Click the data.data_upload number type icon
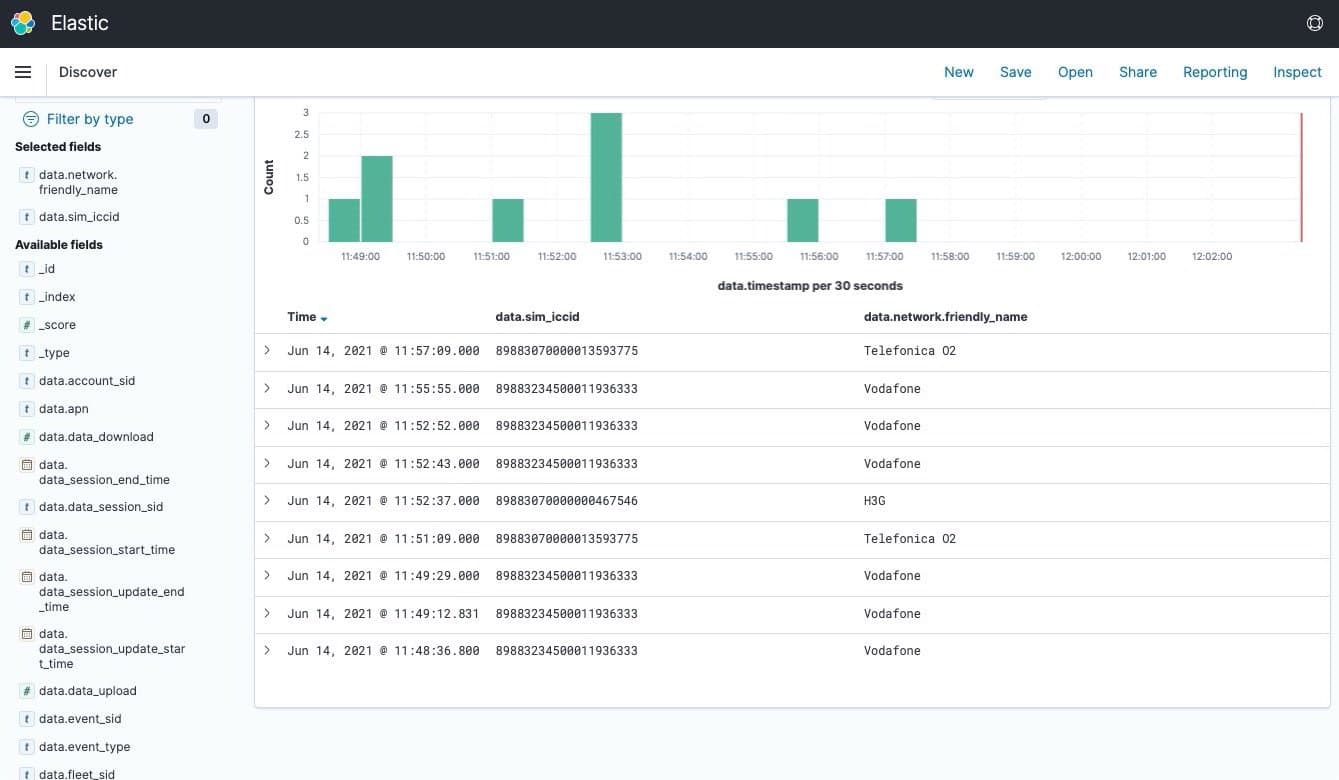 (27, 691)
